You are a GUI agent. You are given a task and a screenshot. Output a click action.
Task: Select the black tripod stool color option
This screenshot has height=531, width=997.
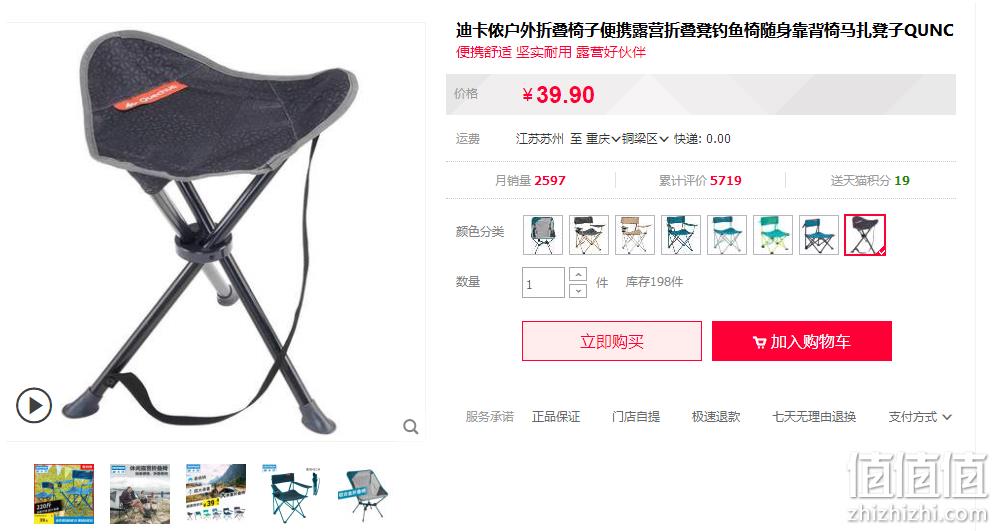[865, 235]
